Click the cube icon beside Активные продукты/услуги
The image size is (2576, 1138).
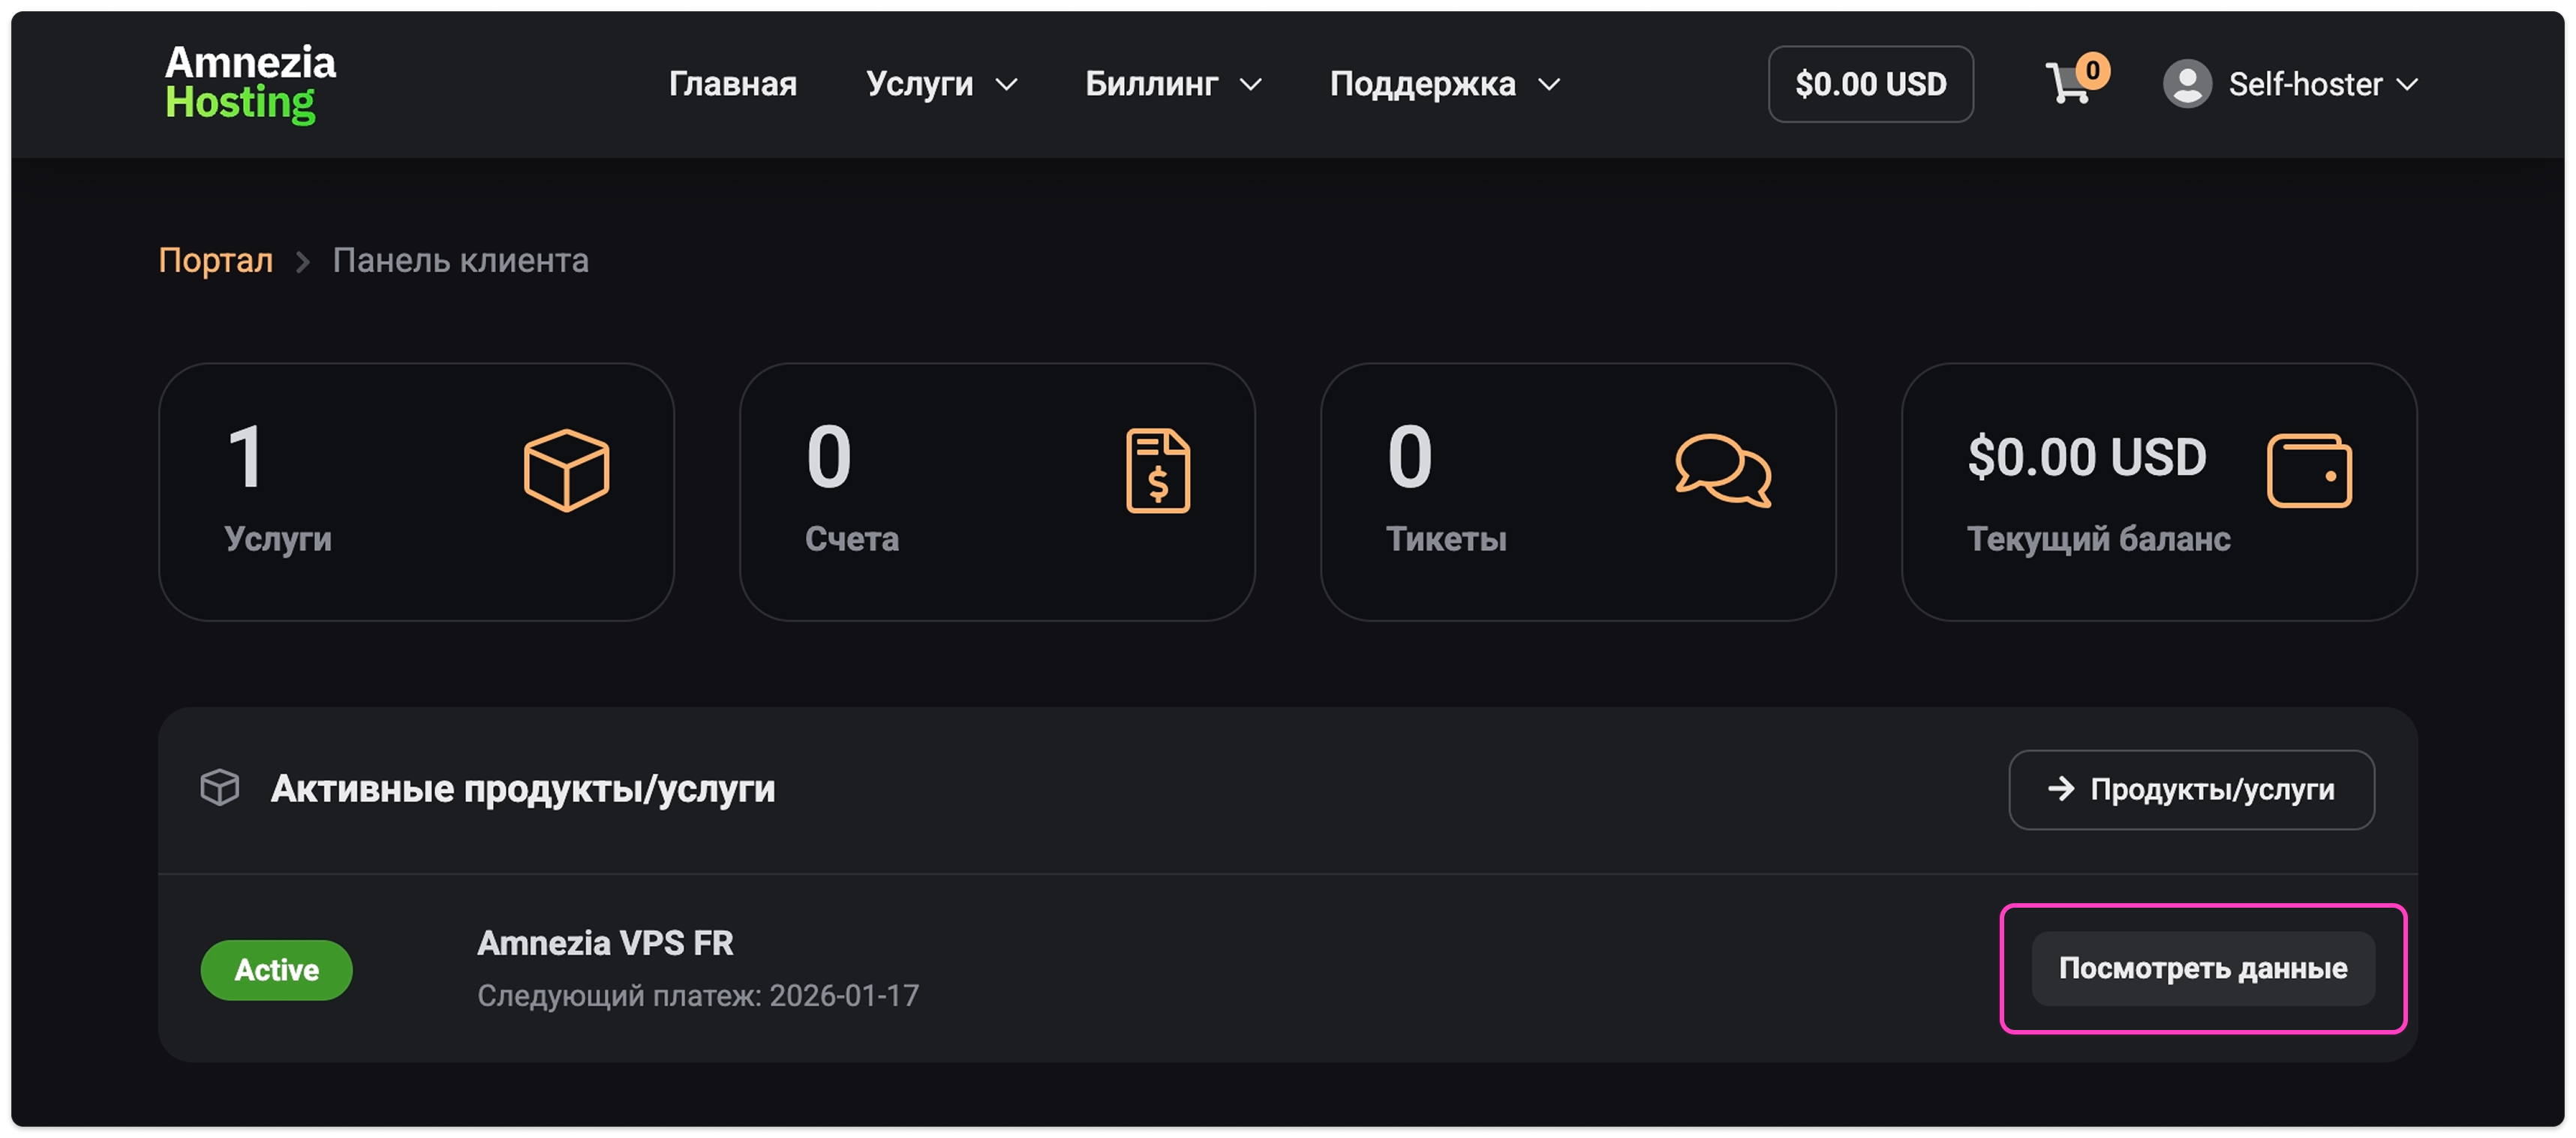click(220, 788)
